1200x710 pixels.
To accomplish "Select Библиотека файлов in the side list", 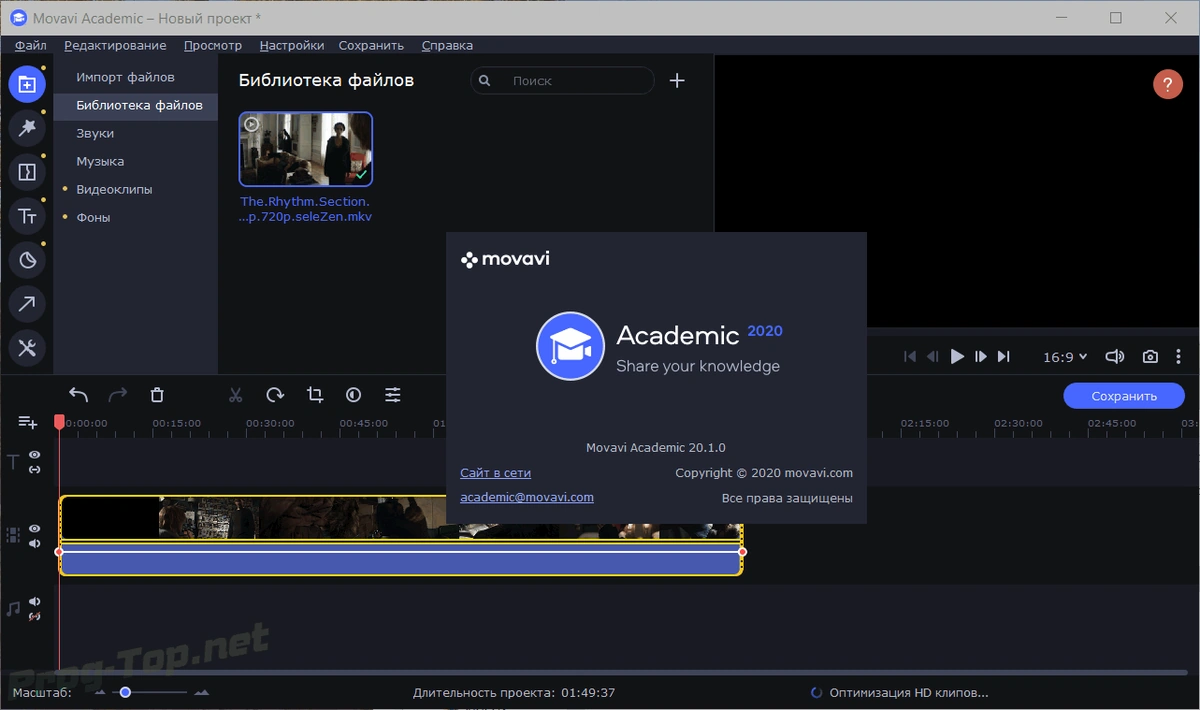I will [x=136, y=105].
